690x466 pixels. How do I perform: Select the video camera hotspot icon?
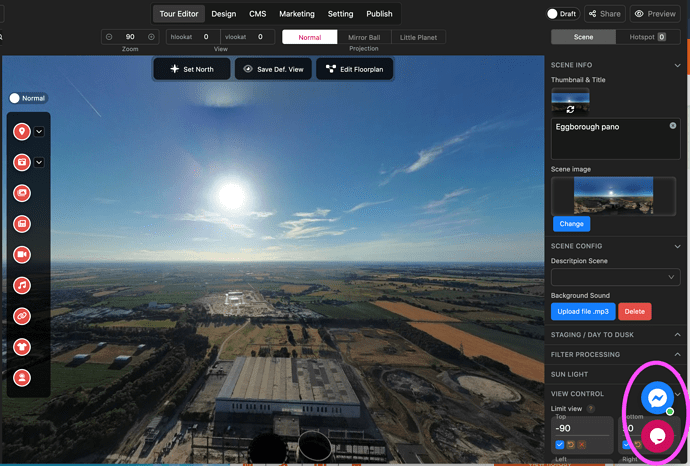pos(22,254)
